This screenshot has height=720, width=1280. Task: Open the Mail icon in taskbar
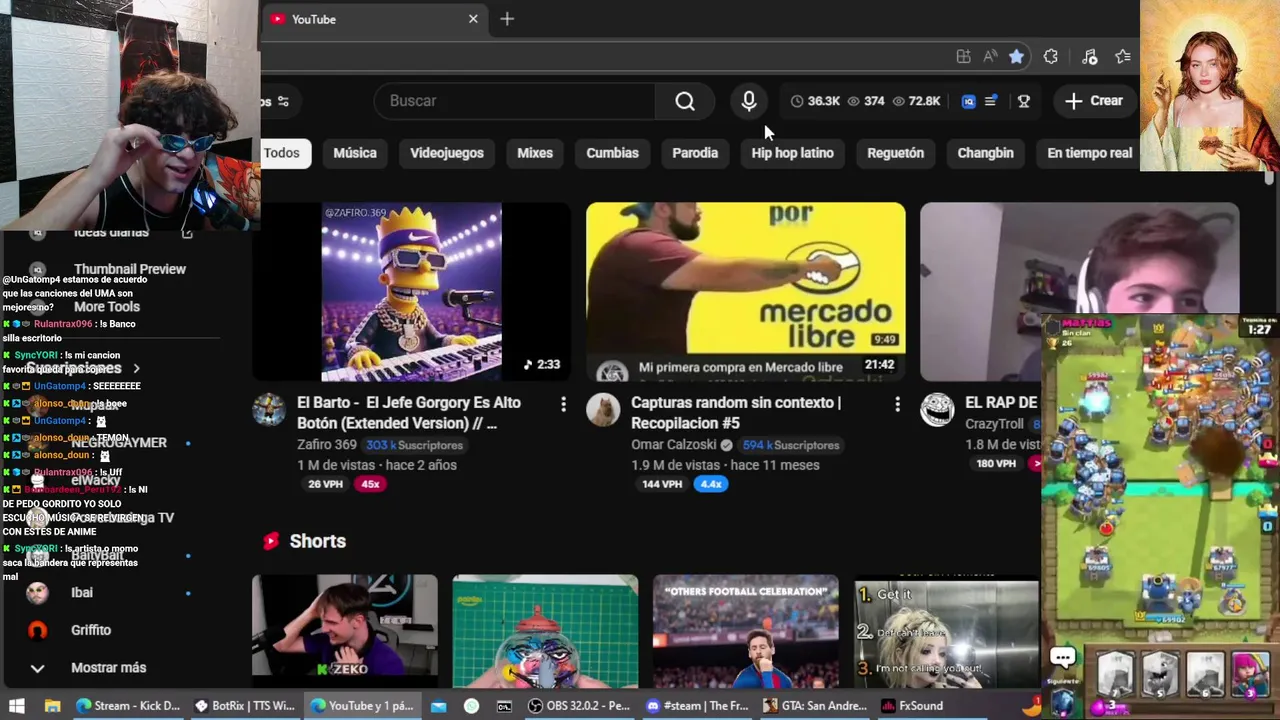(x=438, y=705)
